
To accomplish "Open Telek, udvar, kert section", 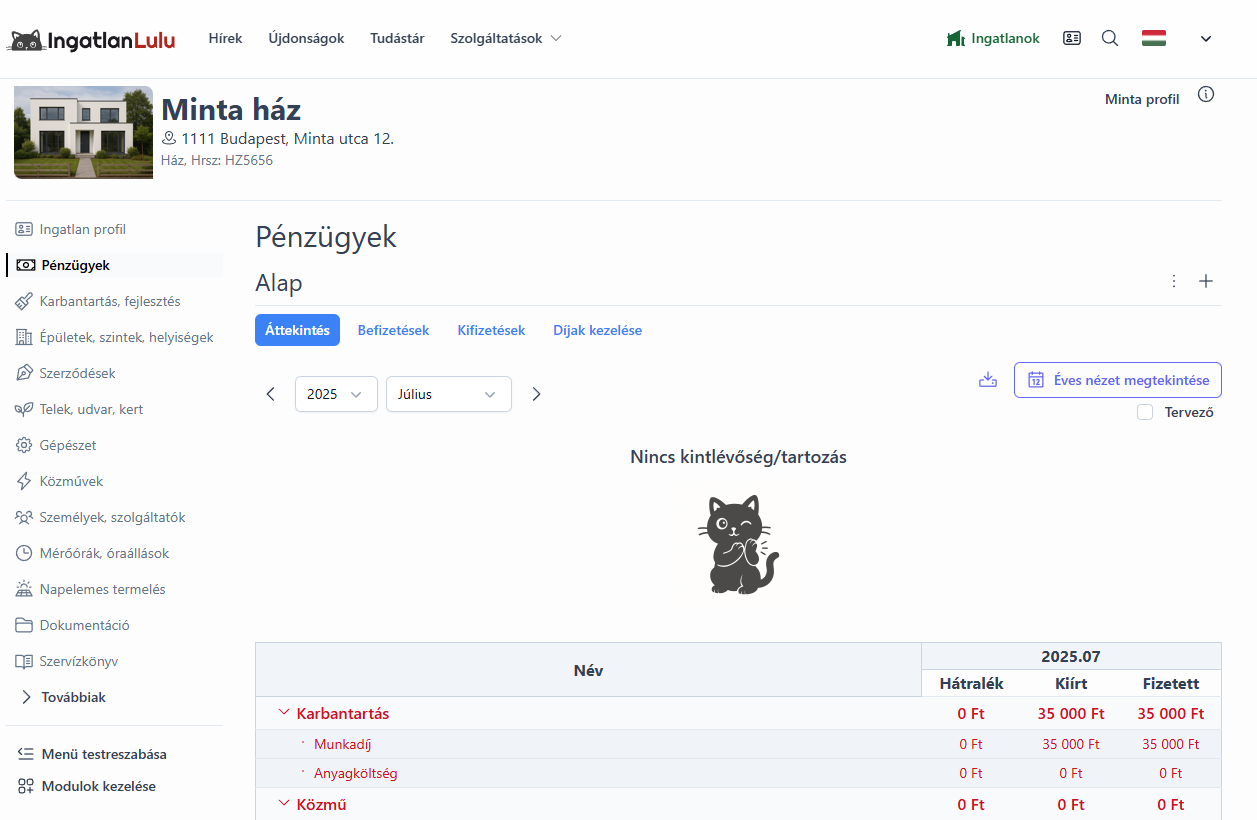I will (79, 409).
